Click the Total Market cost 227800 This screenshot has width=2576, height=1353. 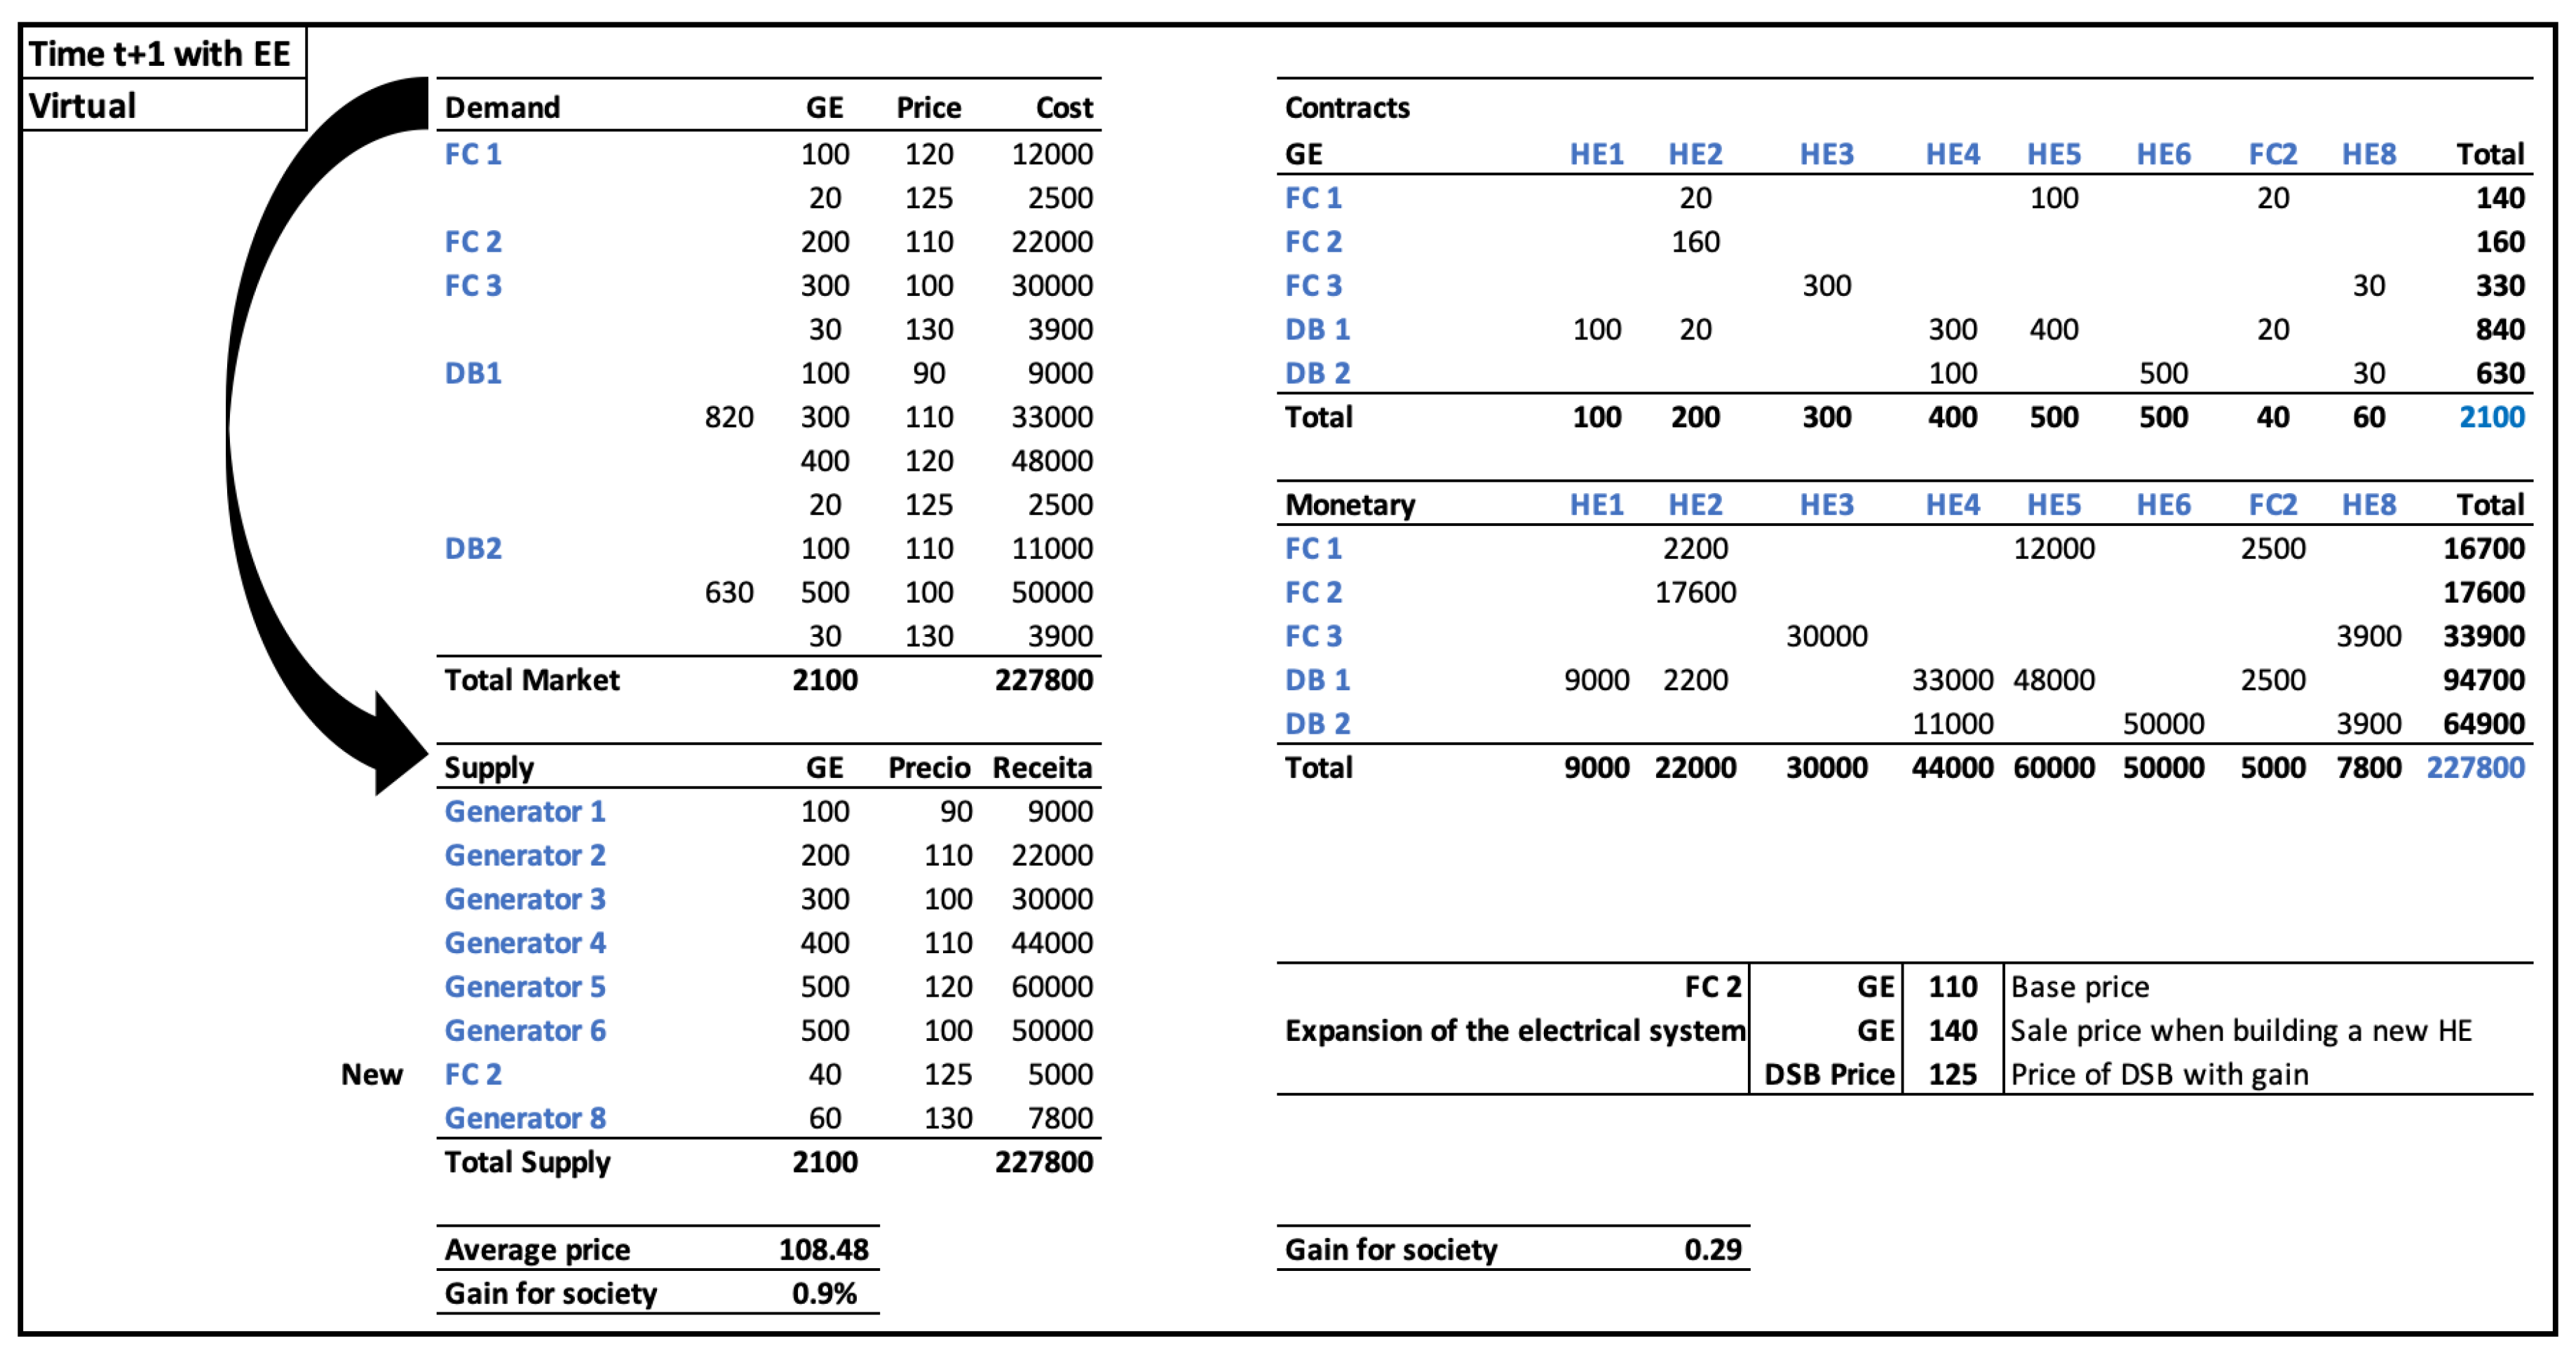(1043, 680)
